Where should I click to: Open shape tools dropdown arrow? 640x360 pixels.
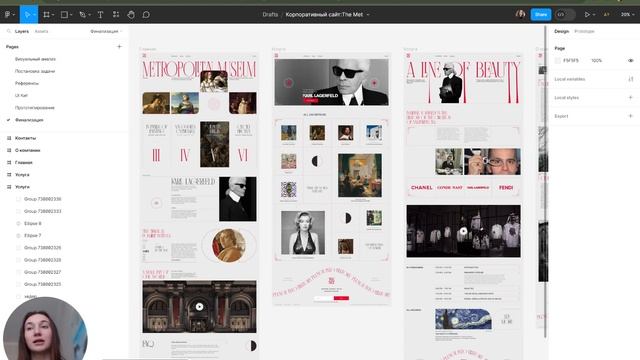click(71, 15)
